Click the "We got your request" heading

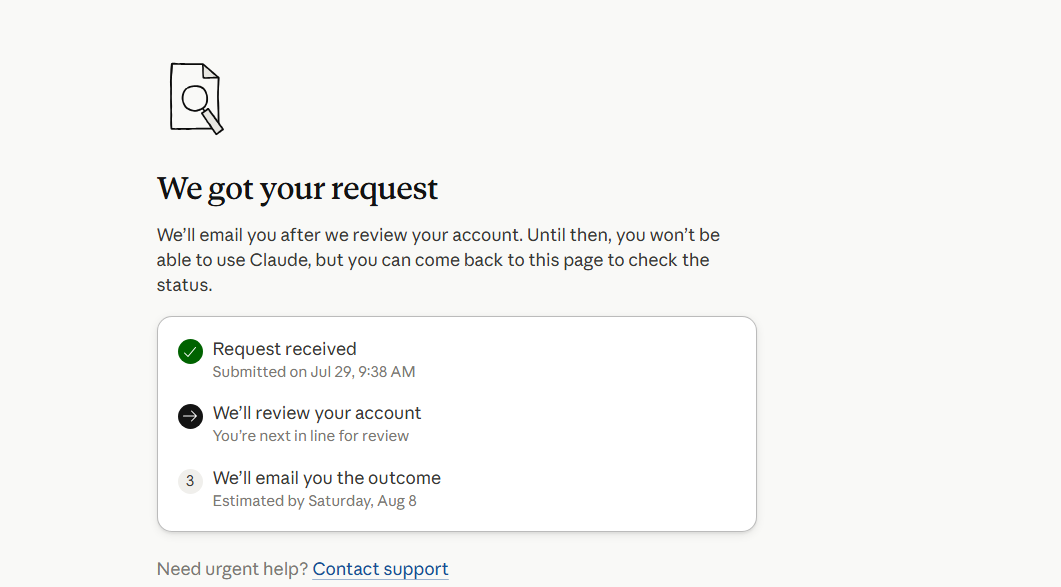click(x=297, y=188)
